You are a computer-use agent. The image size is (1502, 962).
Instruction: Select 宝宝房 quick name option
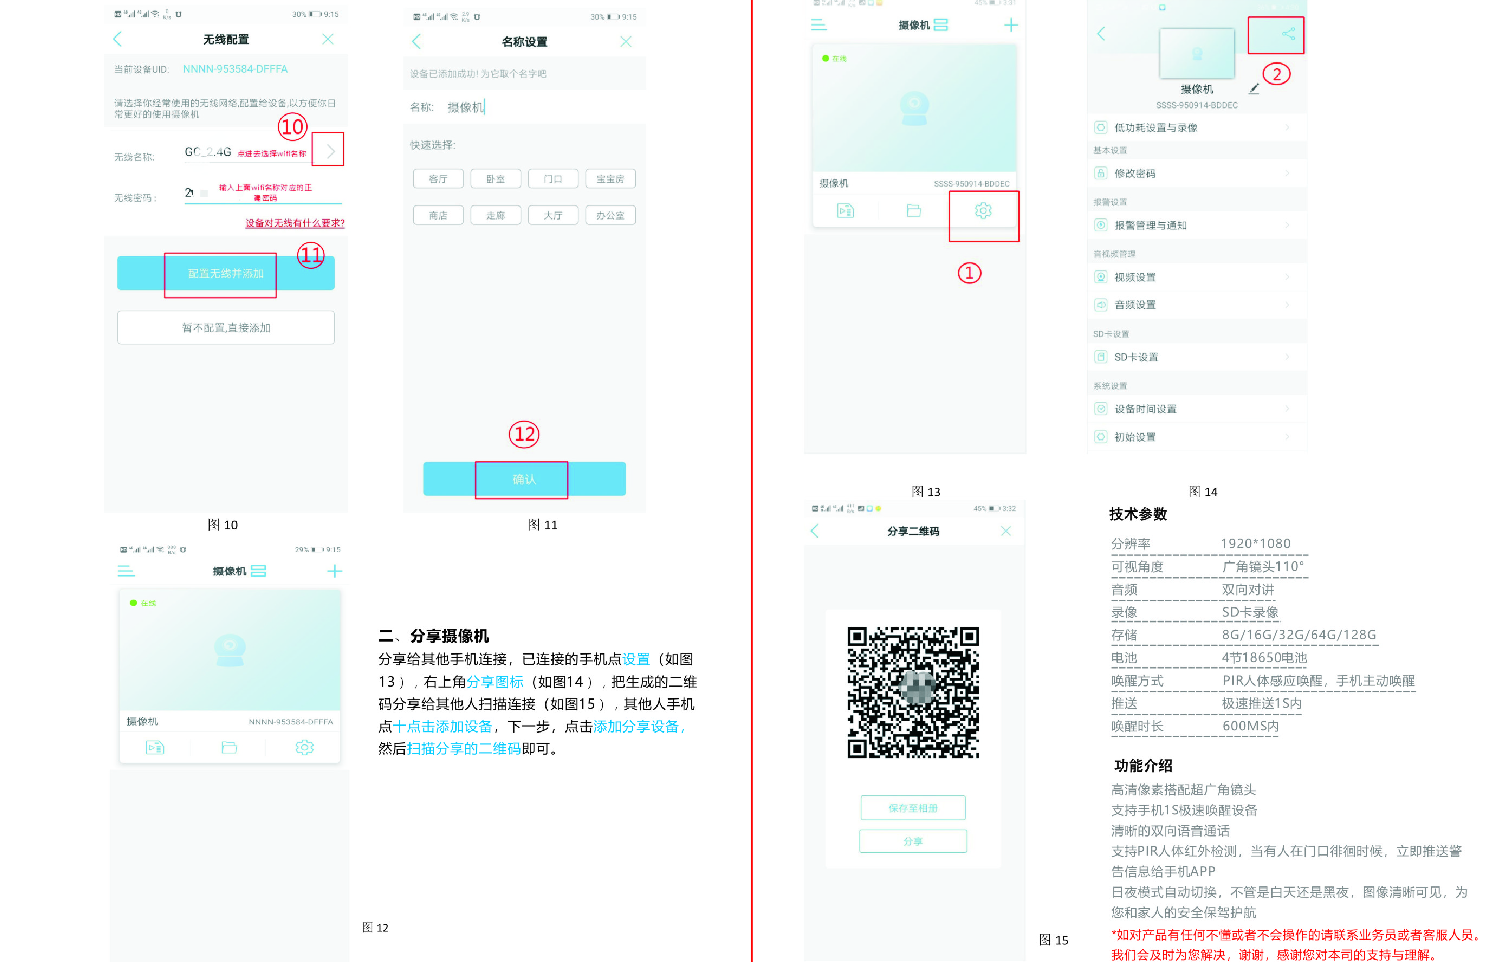point(610,179)
